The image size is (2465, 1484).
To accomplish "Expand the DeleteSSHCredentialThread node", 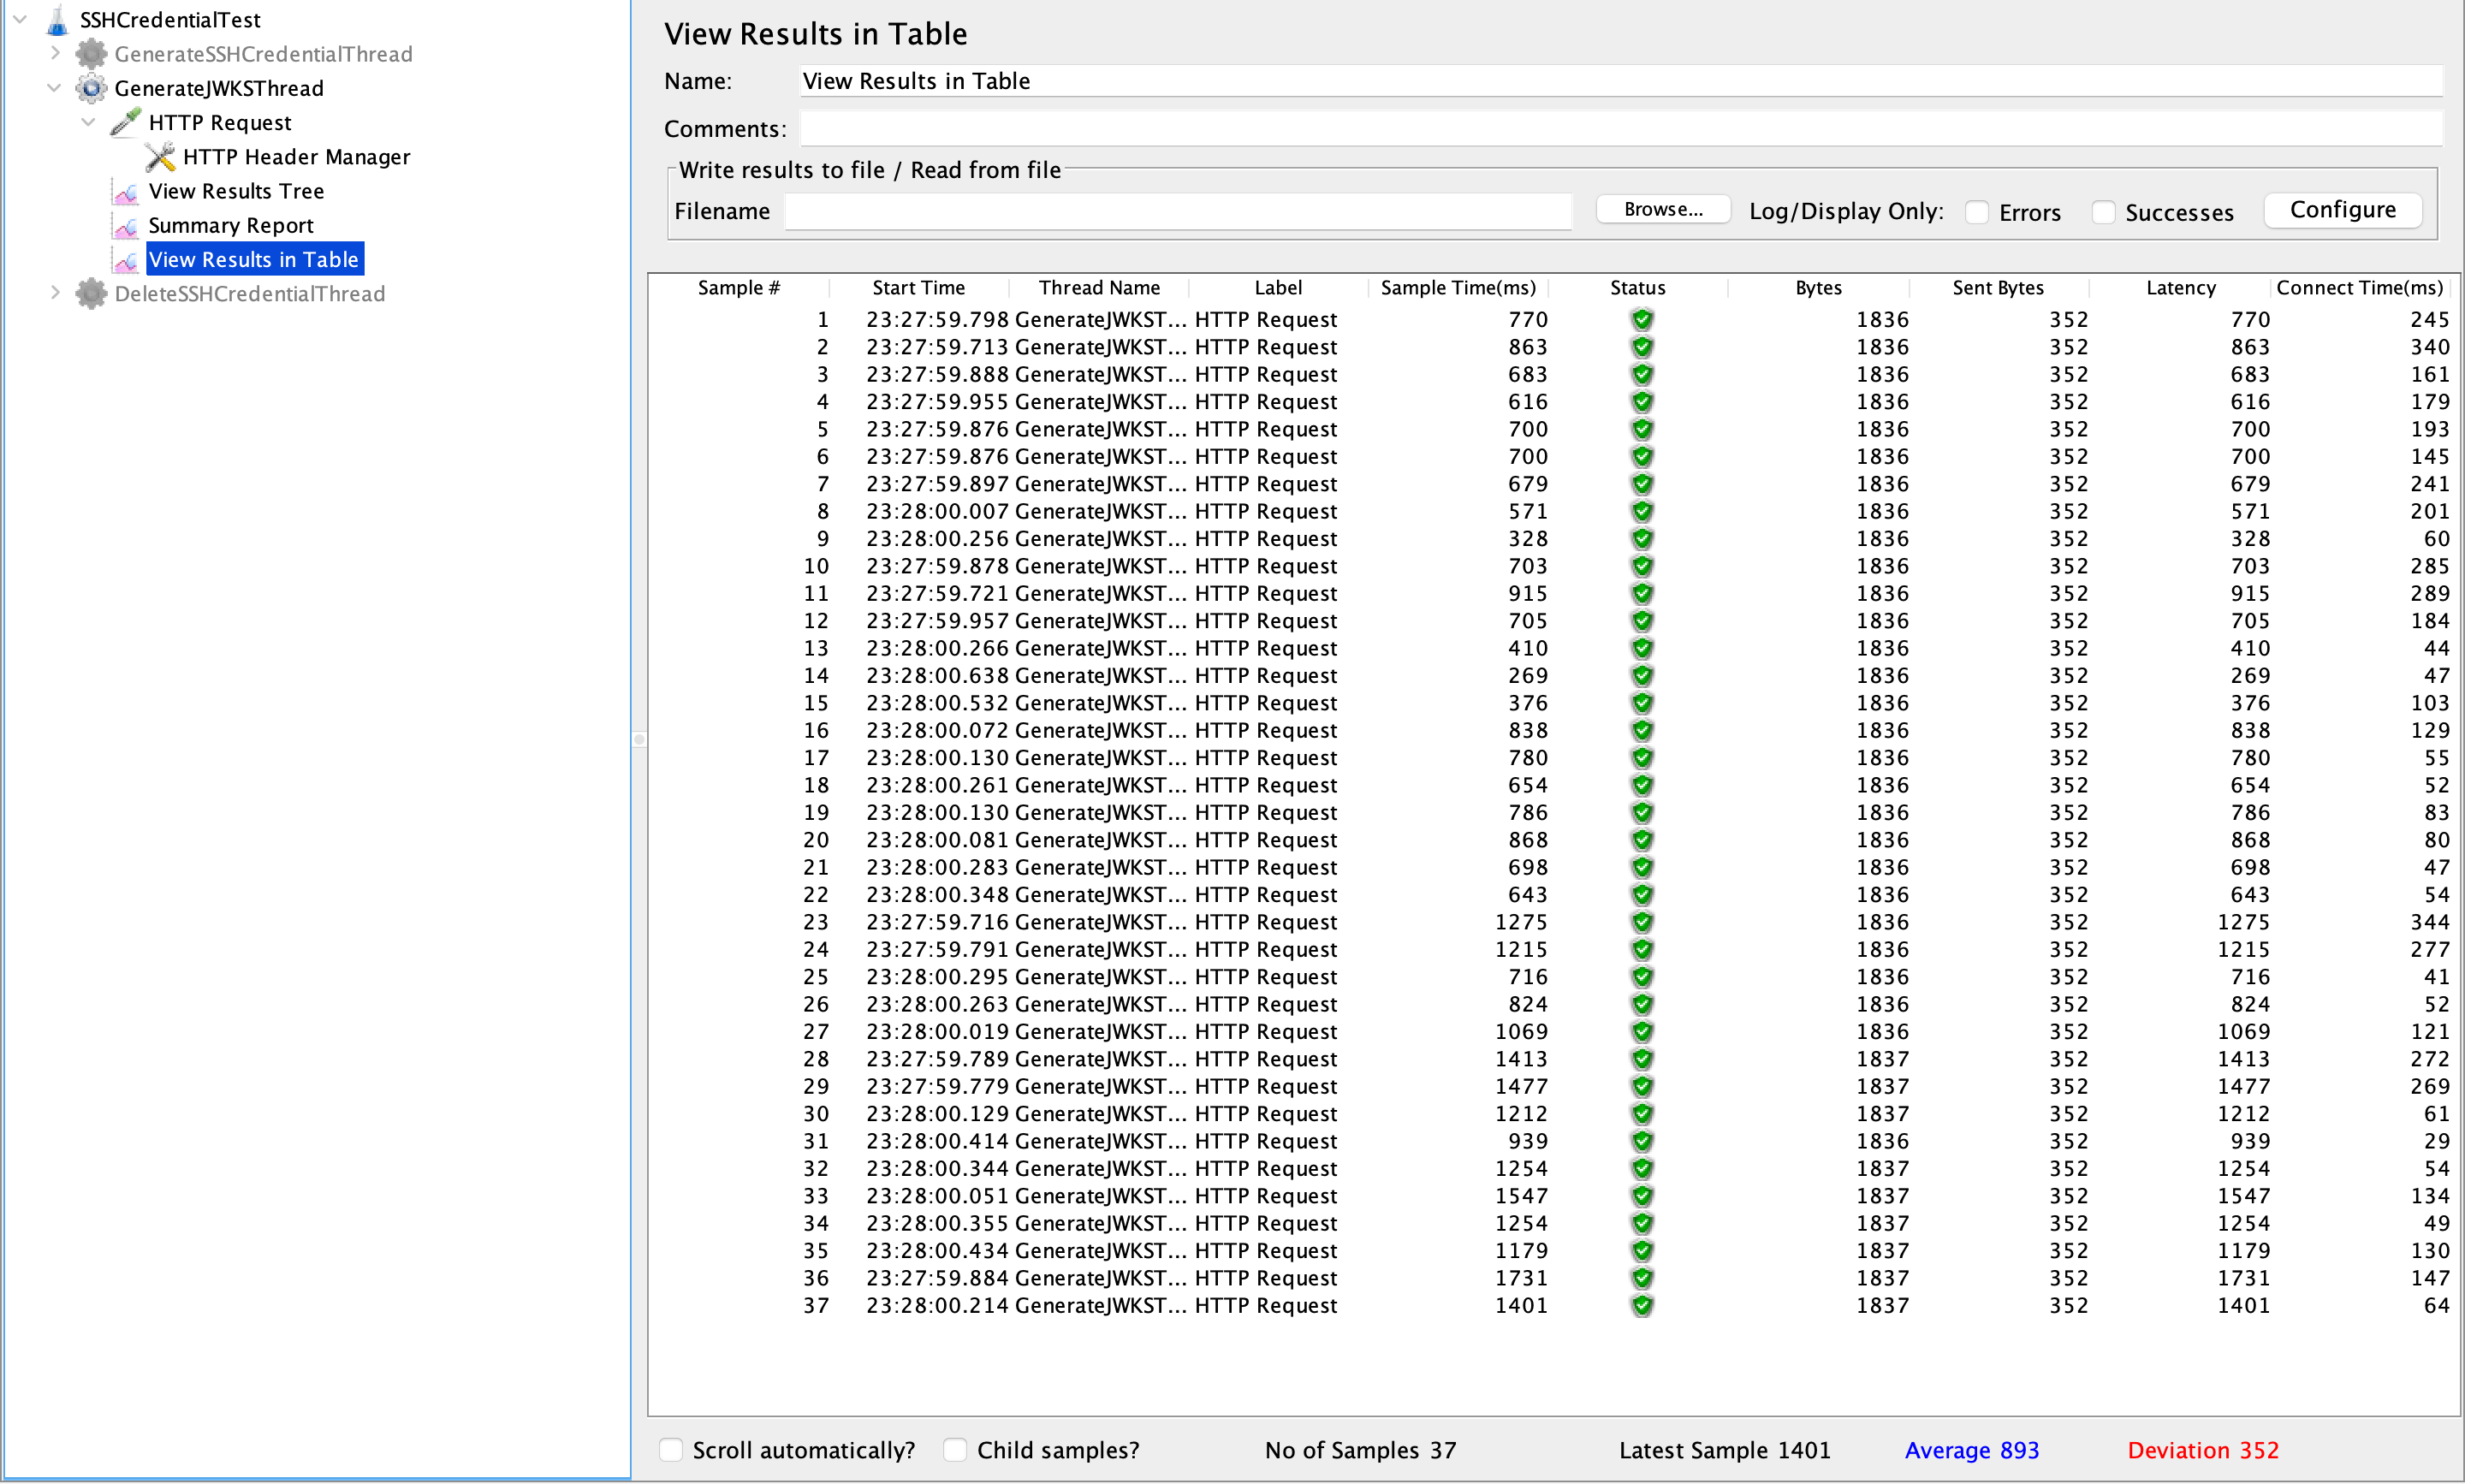I will (x=55, y=293).
